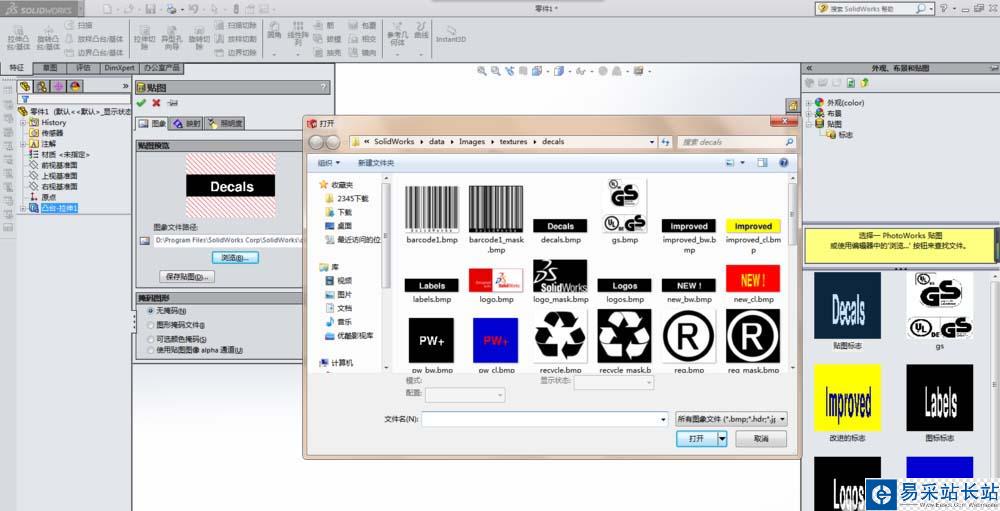Screen dimensions: 1000x511
Task: Click image file icon beside path field
Action: coord(145,241)
